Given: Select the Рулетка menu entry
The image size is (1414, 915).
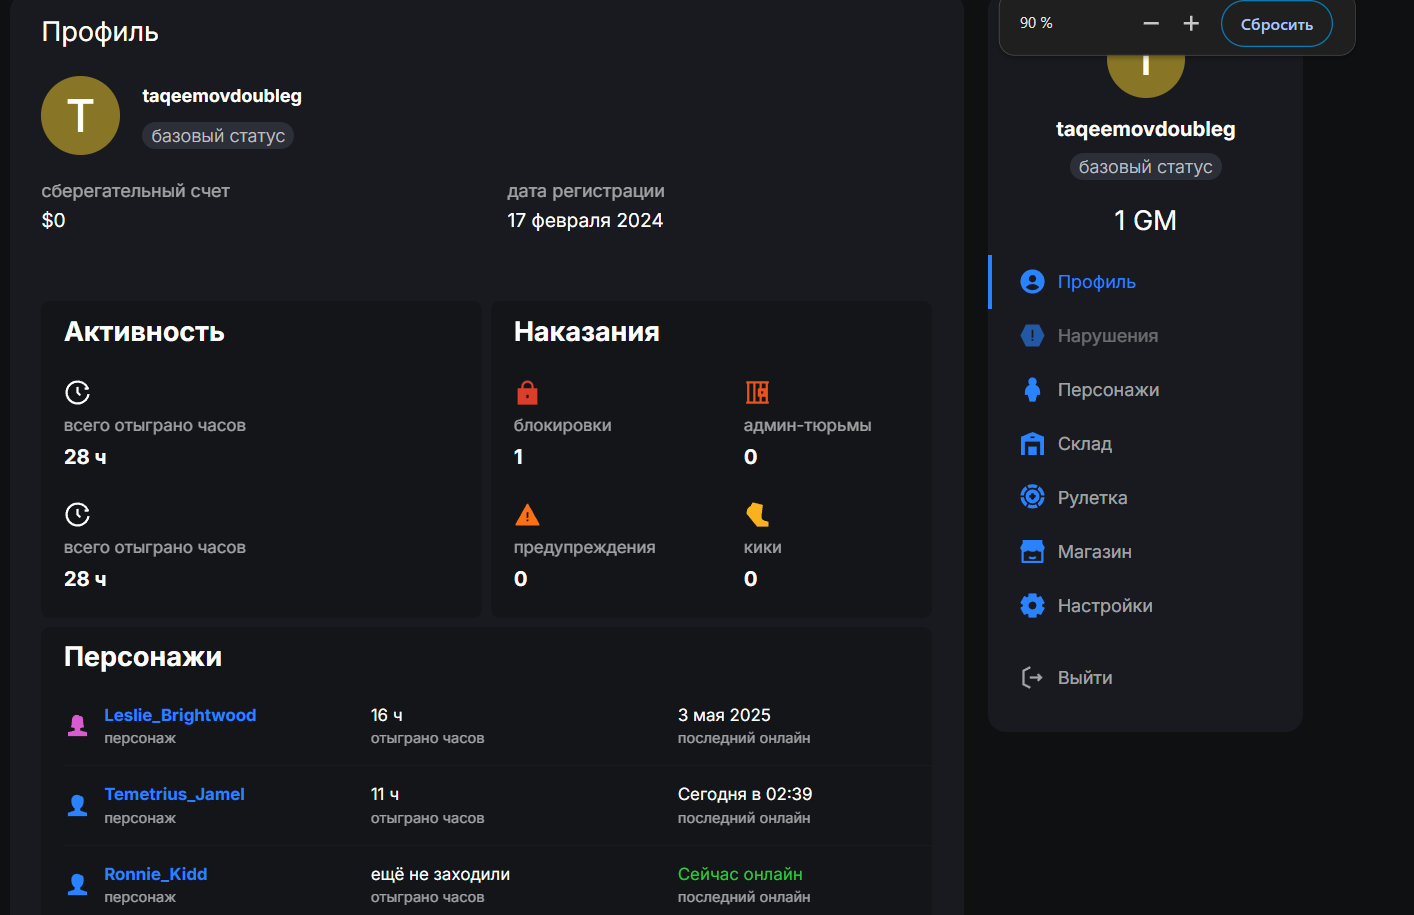Looking at the screenshot, I should [x=1092, y=498].
